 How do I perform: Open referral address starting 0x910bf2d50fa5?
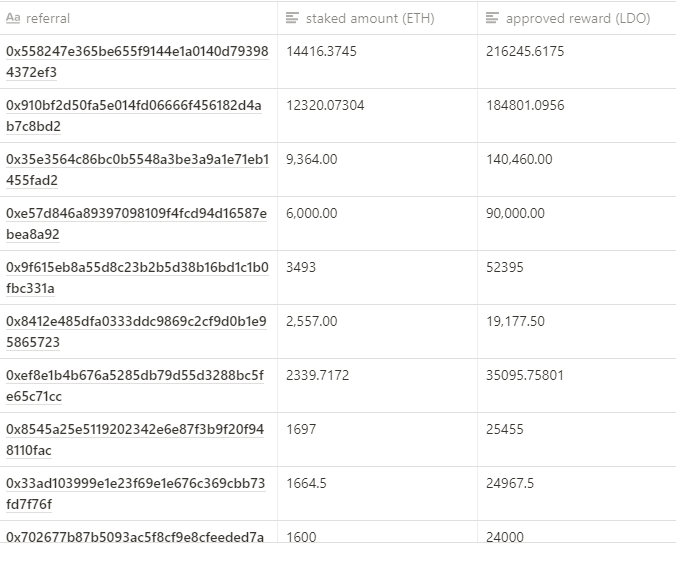pyautogui.click(x=134, y=116)
